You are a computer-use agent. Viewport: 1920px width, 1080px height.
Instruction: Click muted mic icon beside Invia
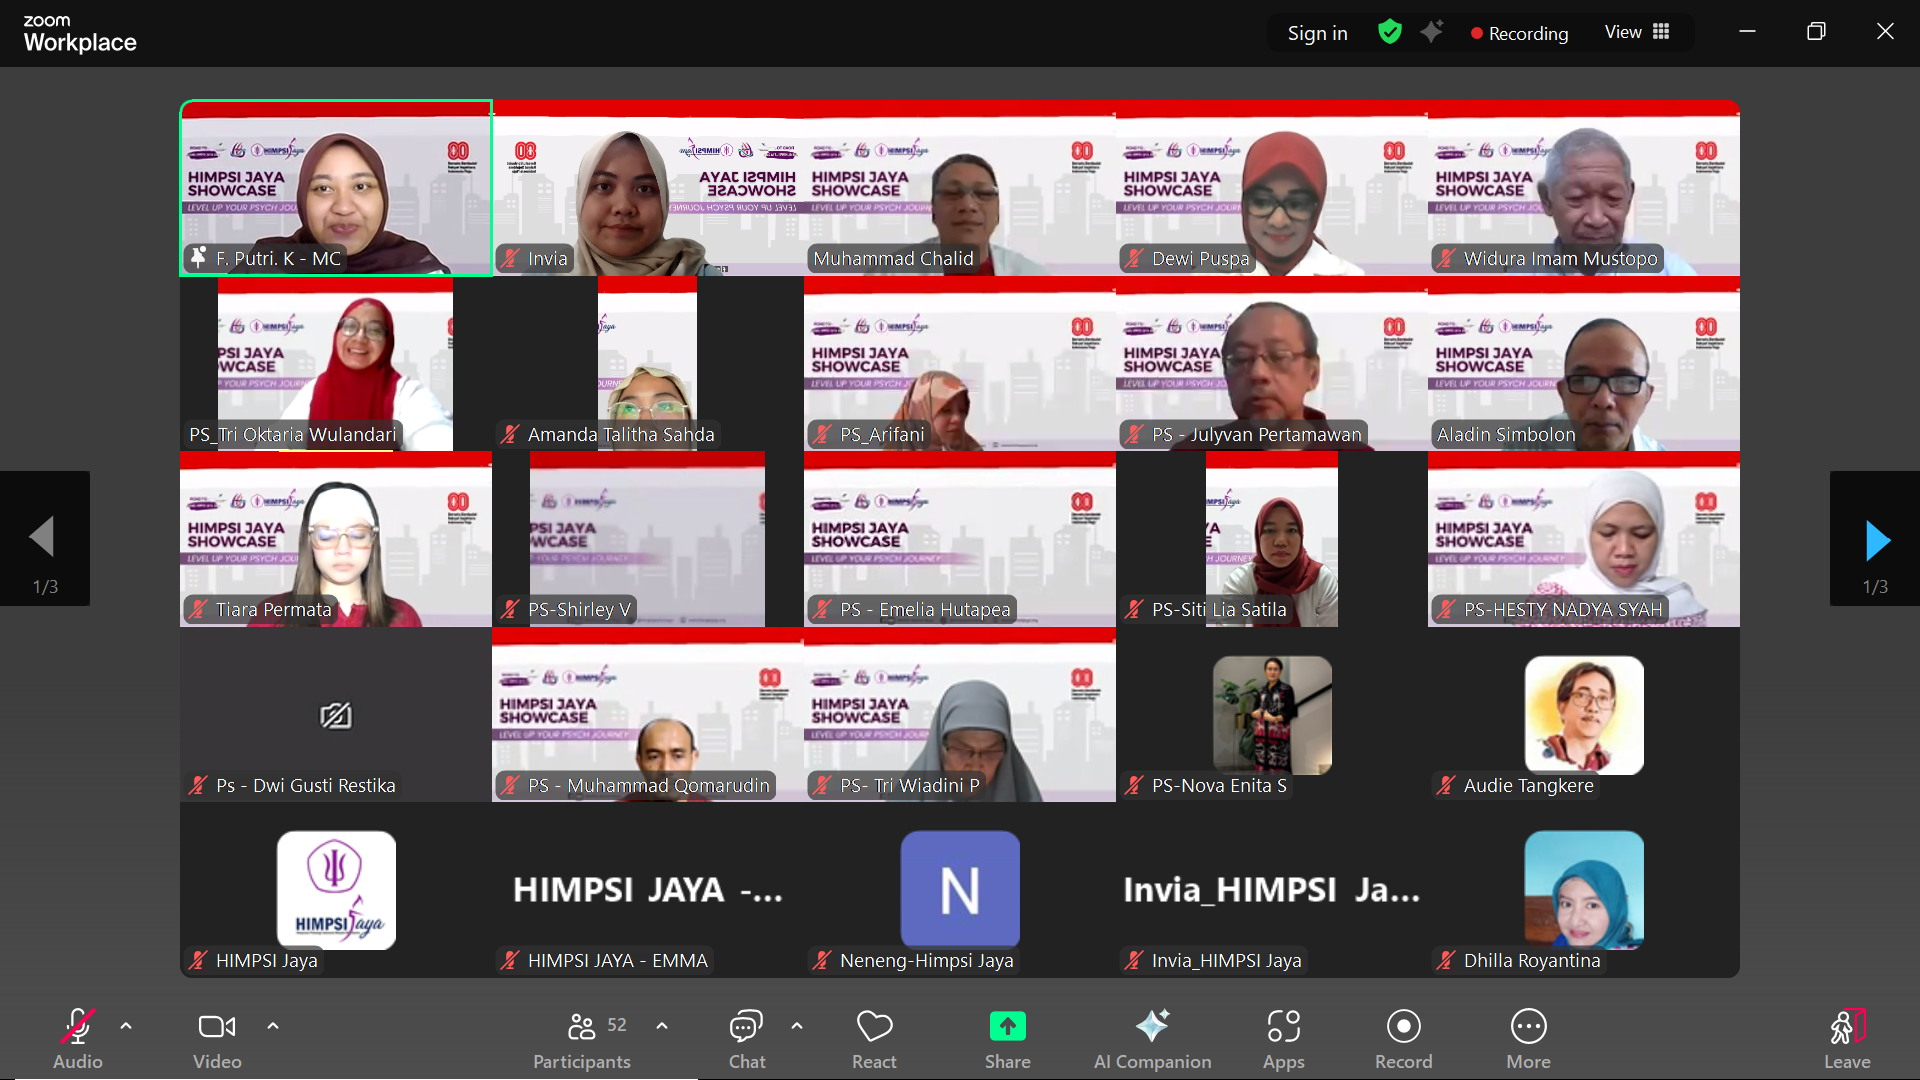510,259
